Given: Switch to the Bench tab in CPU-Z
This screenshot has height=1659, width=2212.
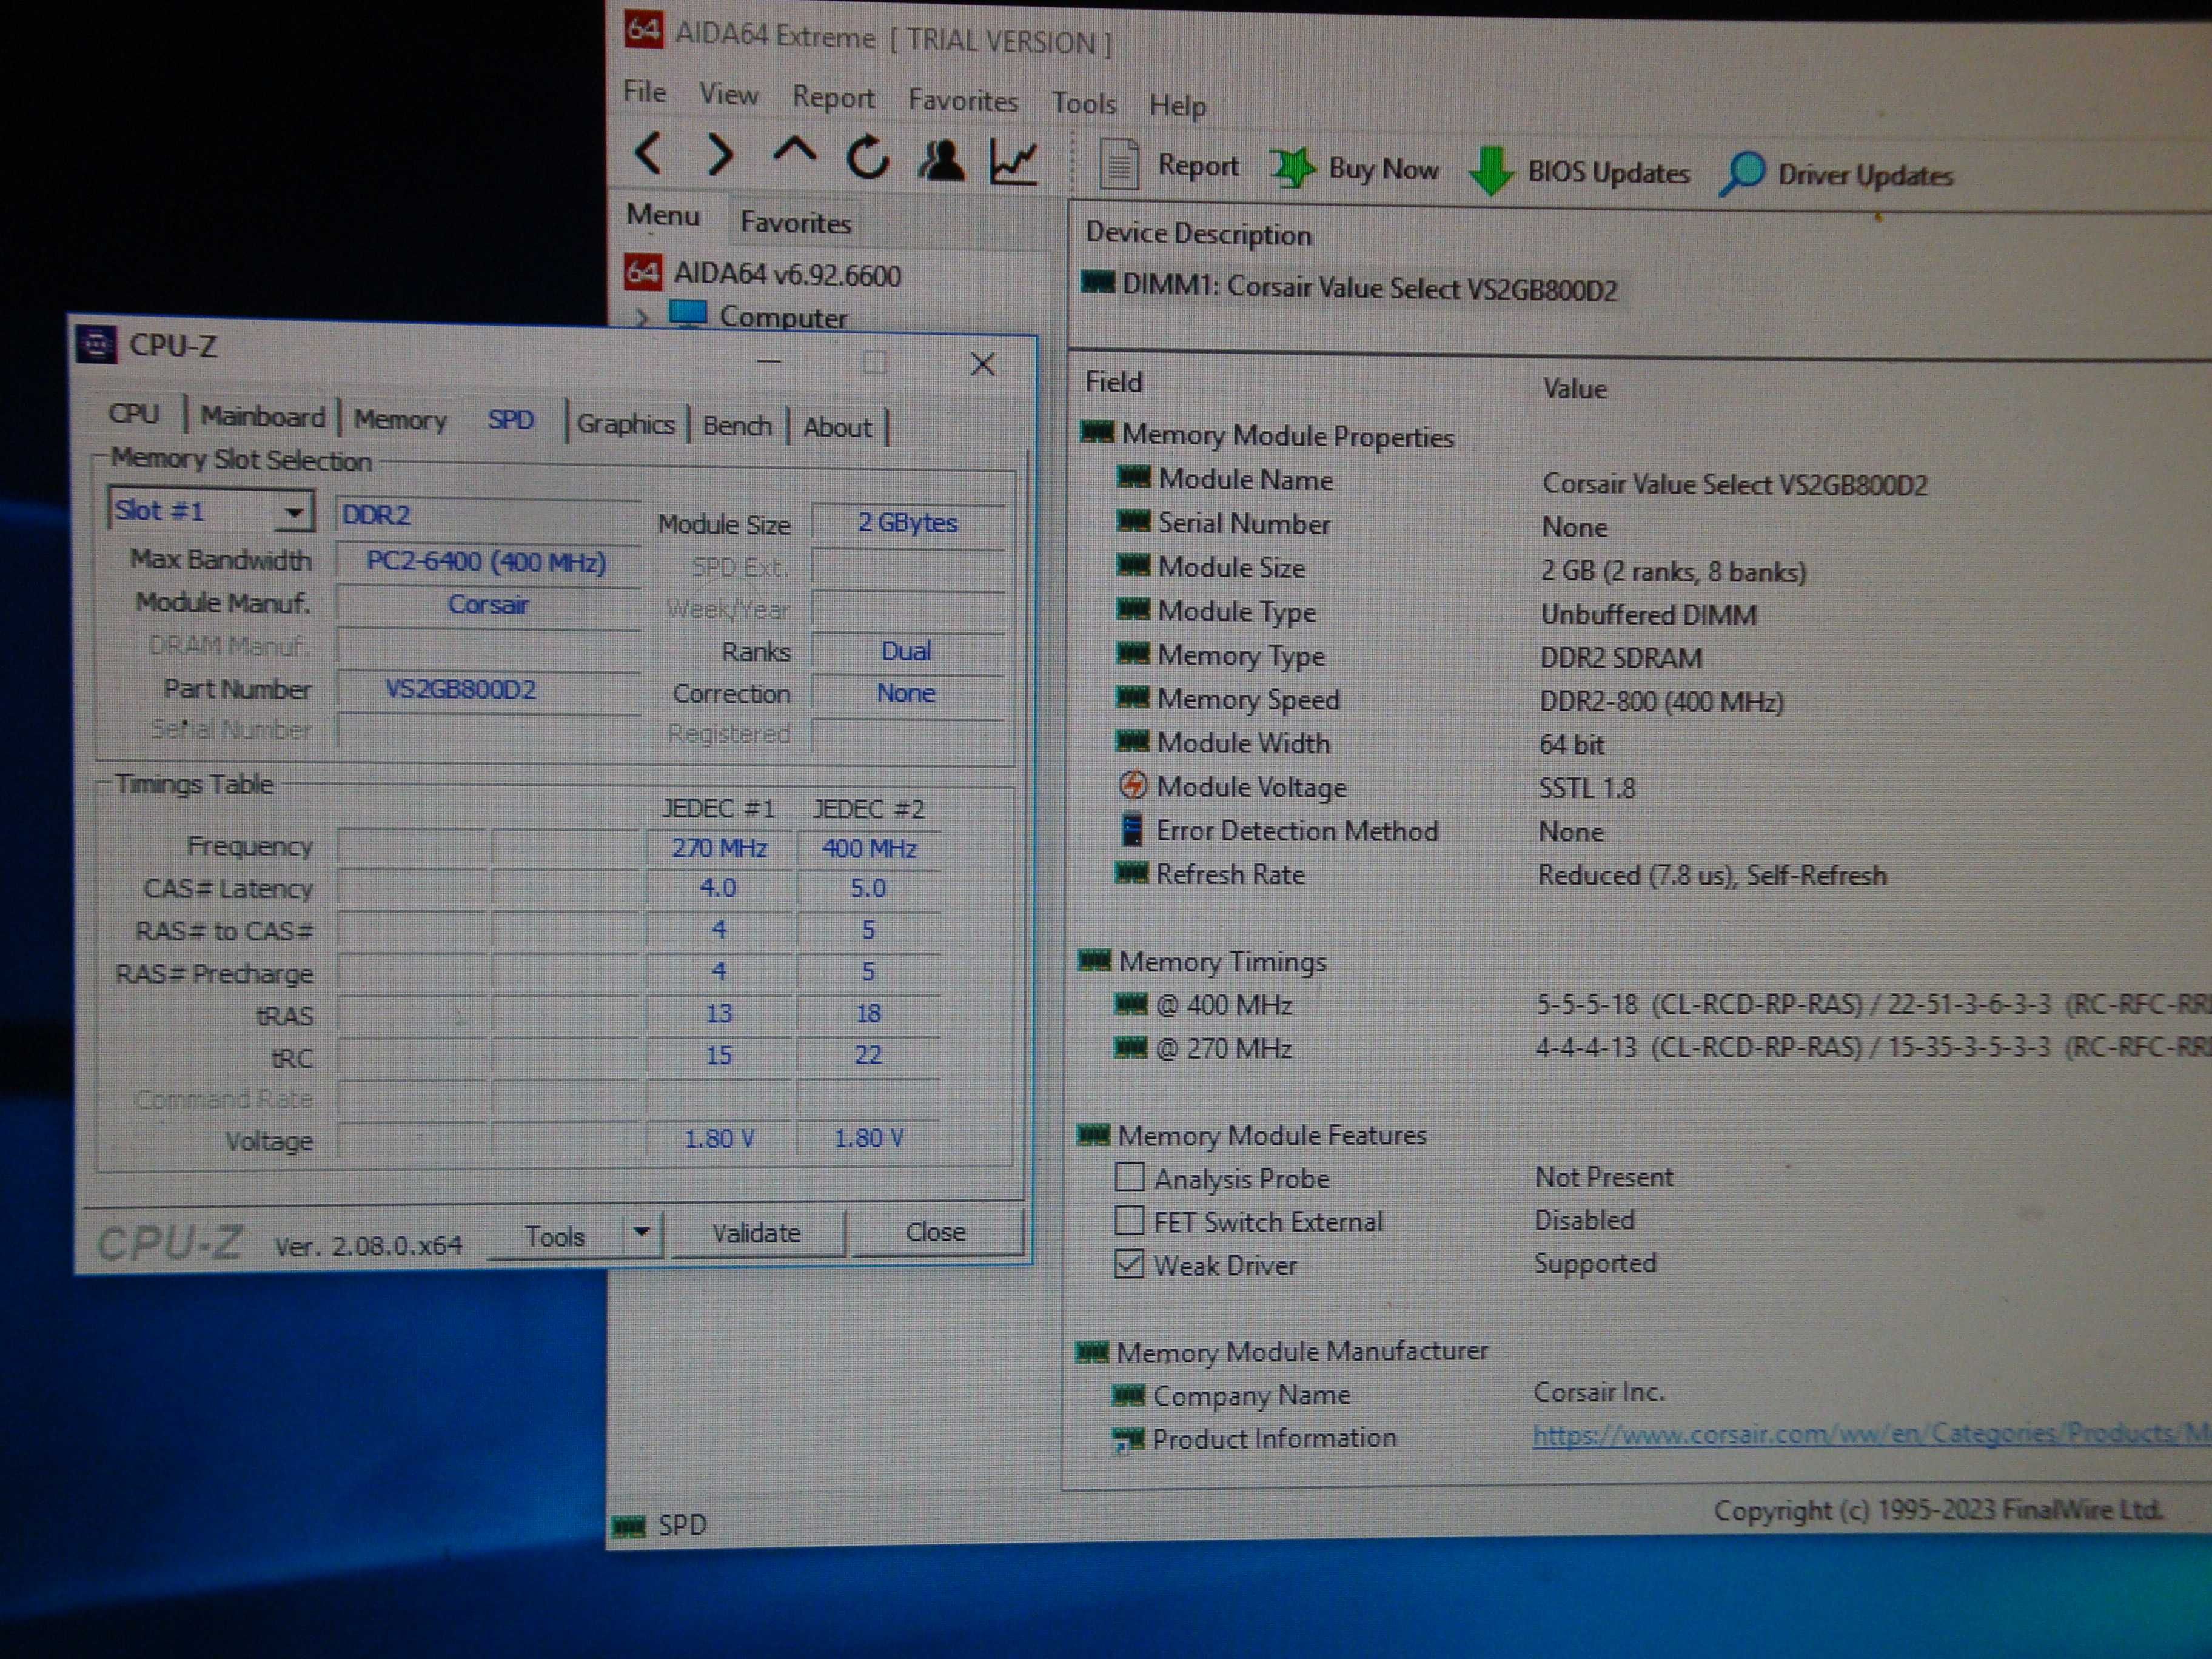Looking at the screenshot, I should pos(737,426).
